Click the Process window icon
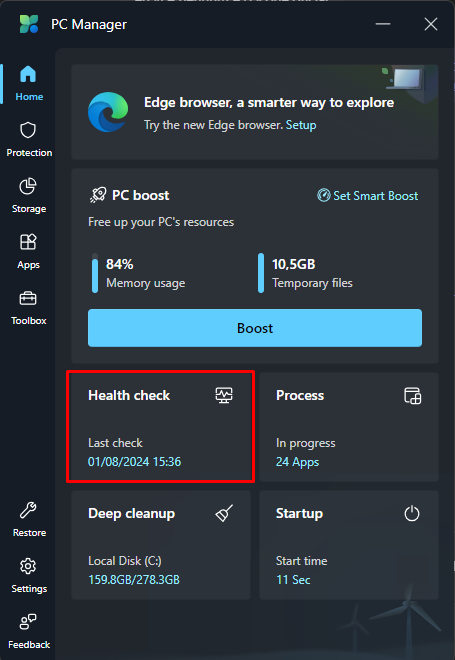 click(412, 396)
